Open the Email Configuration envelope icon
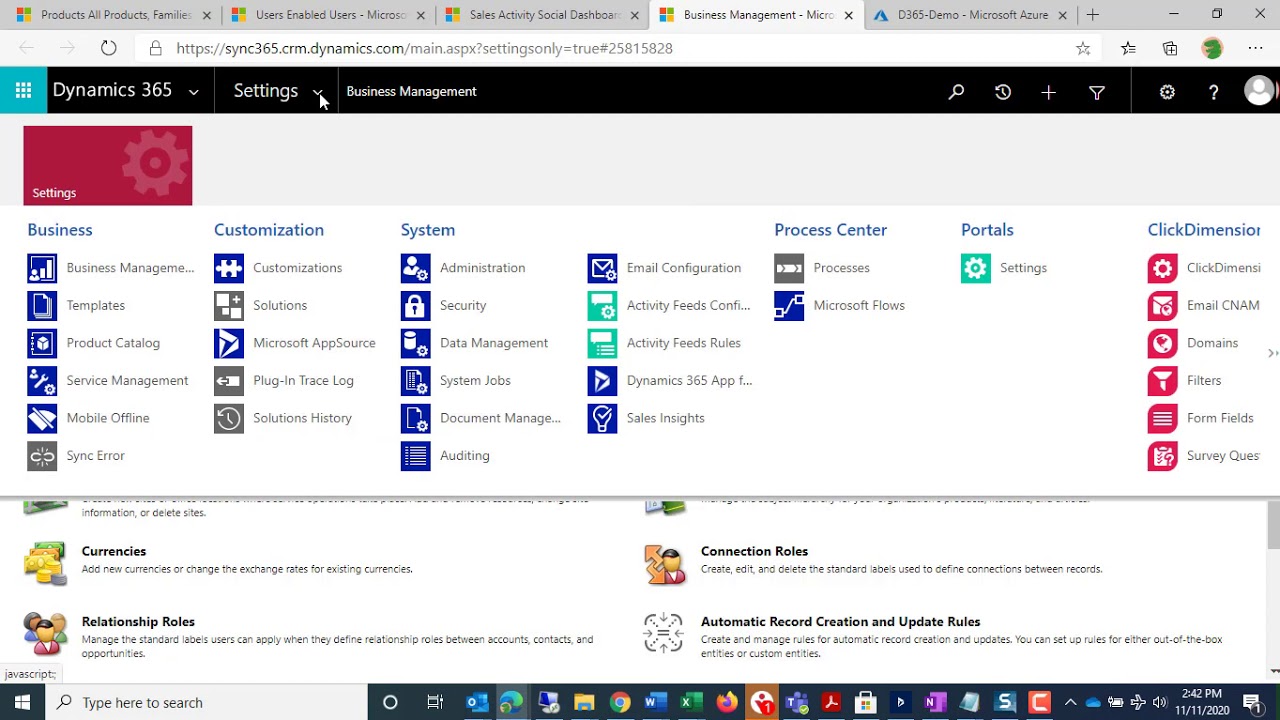Screen dimensions: 1280x720 pyautogui.click(x=603, y=268)
